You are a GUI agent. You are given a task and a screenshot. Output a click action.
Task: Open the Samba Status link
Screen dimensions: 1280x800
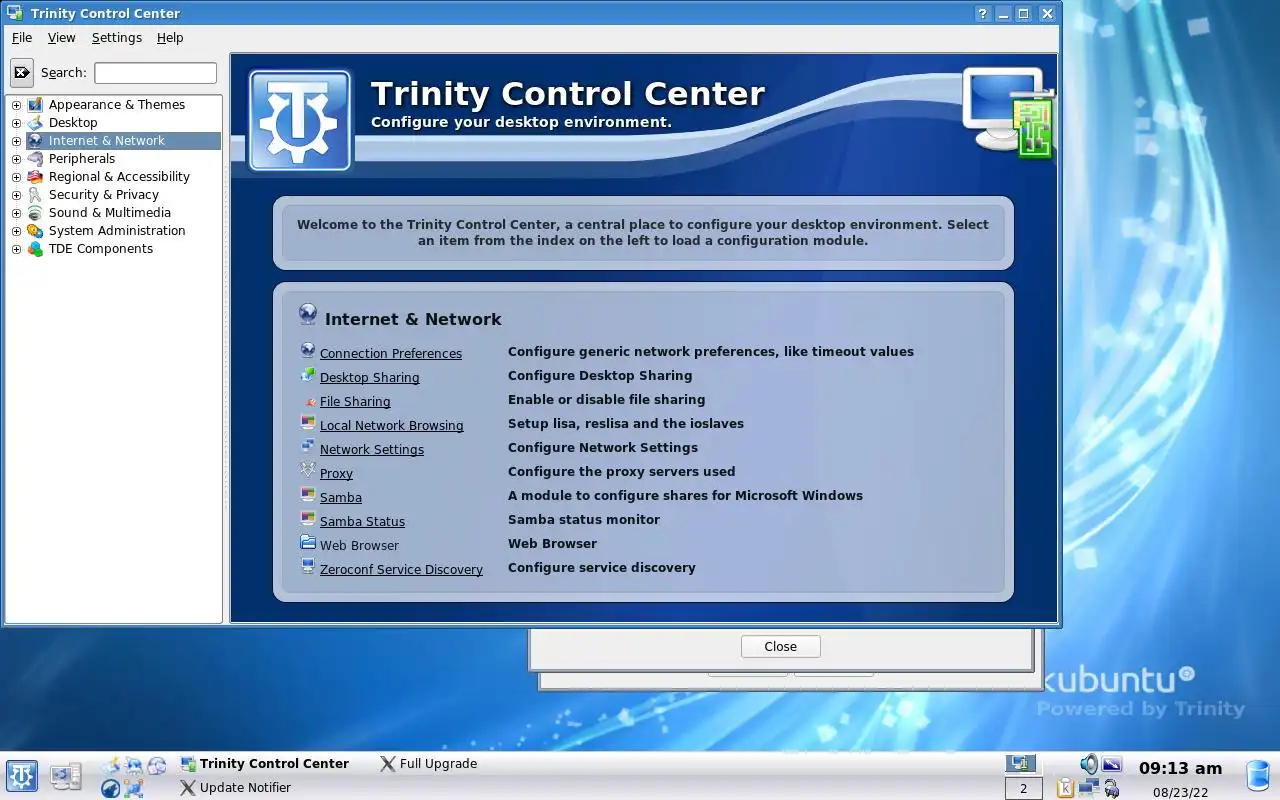tap(362, 521)
